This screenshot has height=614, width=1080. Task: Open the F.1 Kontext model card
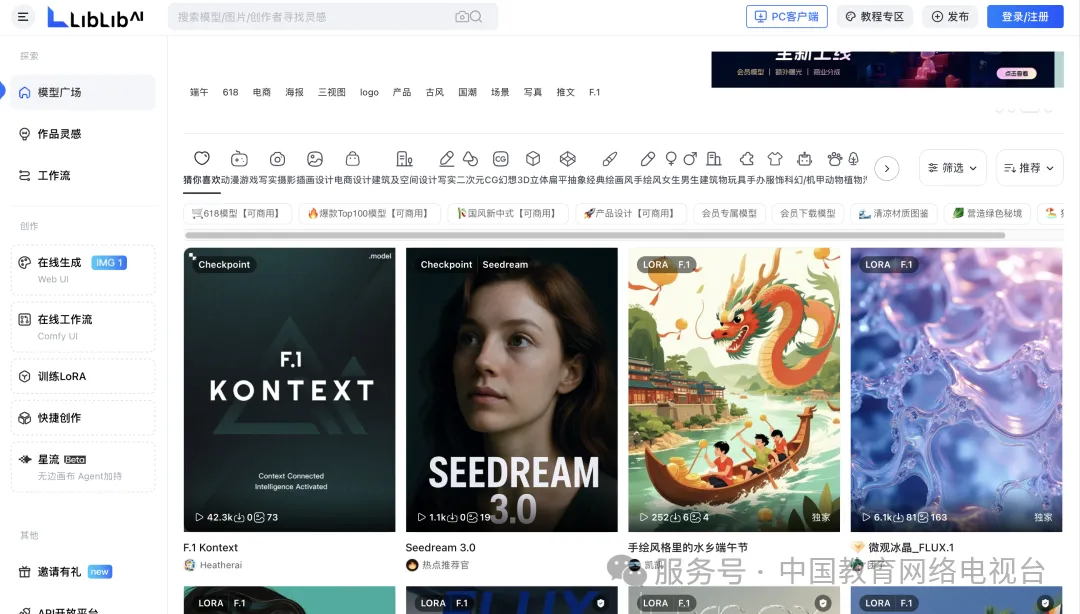(289, 390)
